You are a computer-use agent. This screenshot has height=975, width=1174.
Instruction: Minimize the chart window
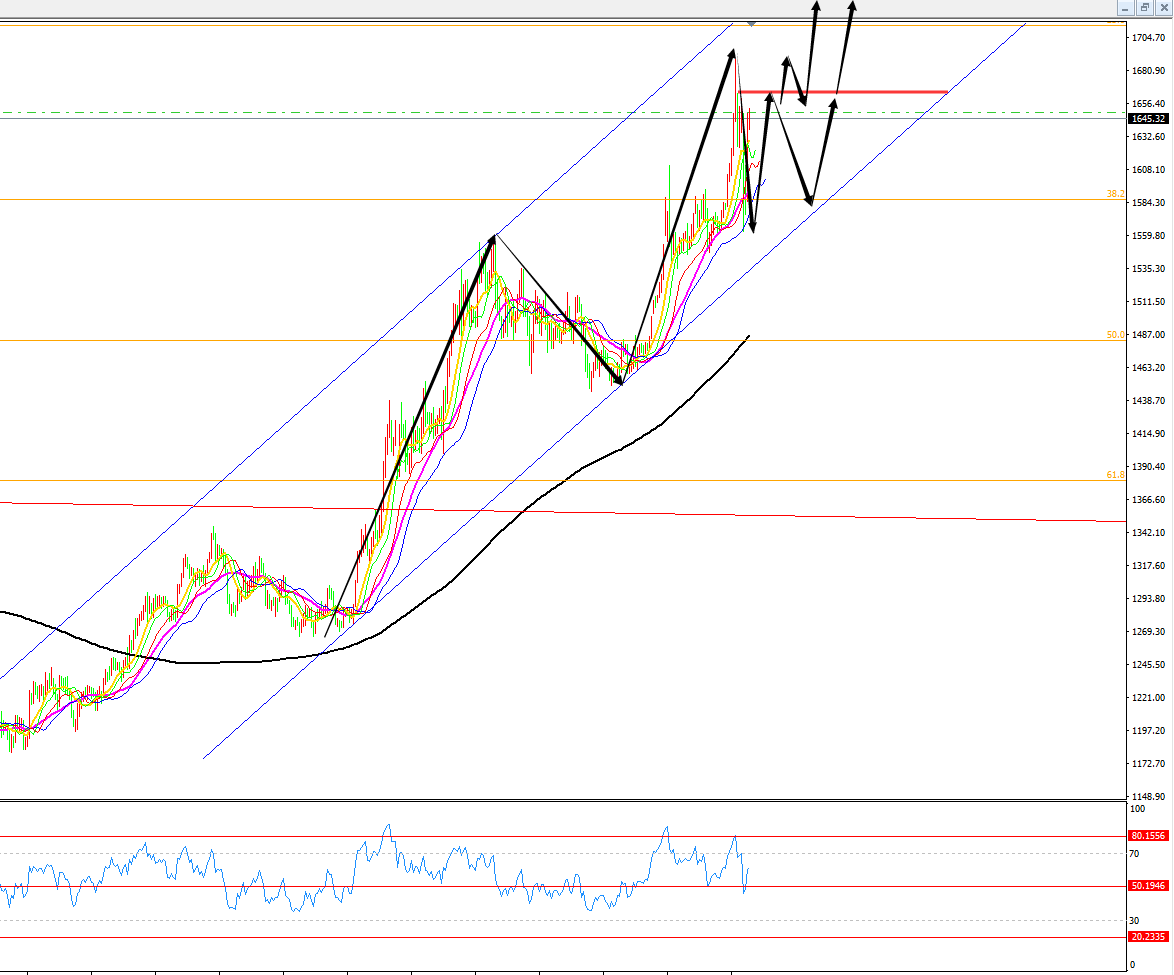1125,7
